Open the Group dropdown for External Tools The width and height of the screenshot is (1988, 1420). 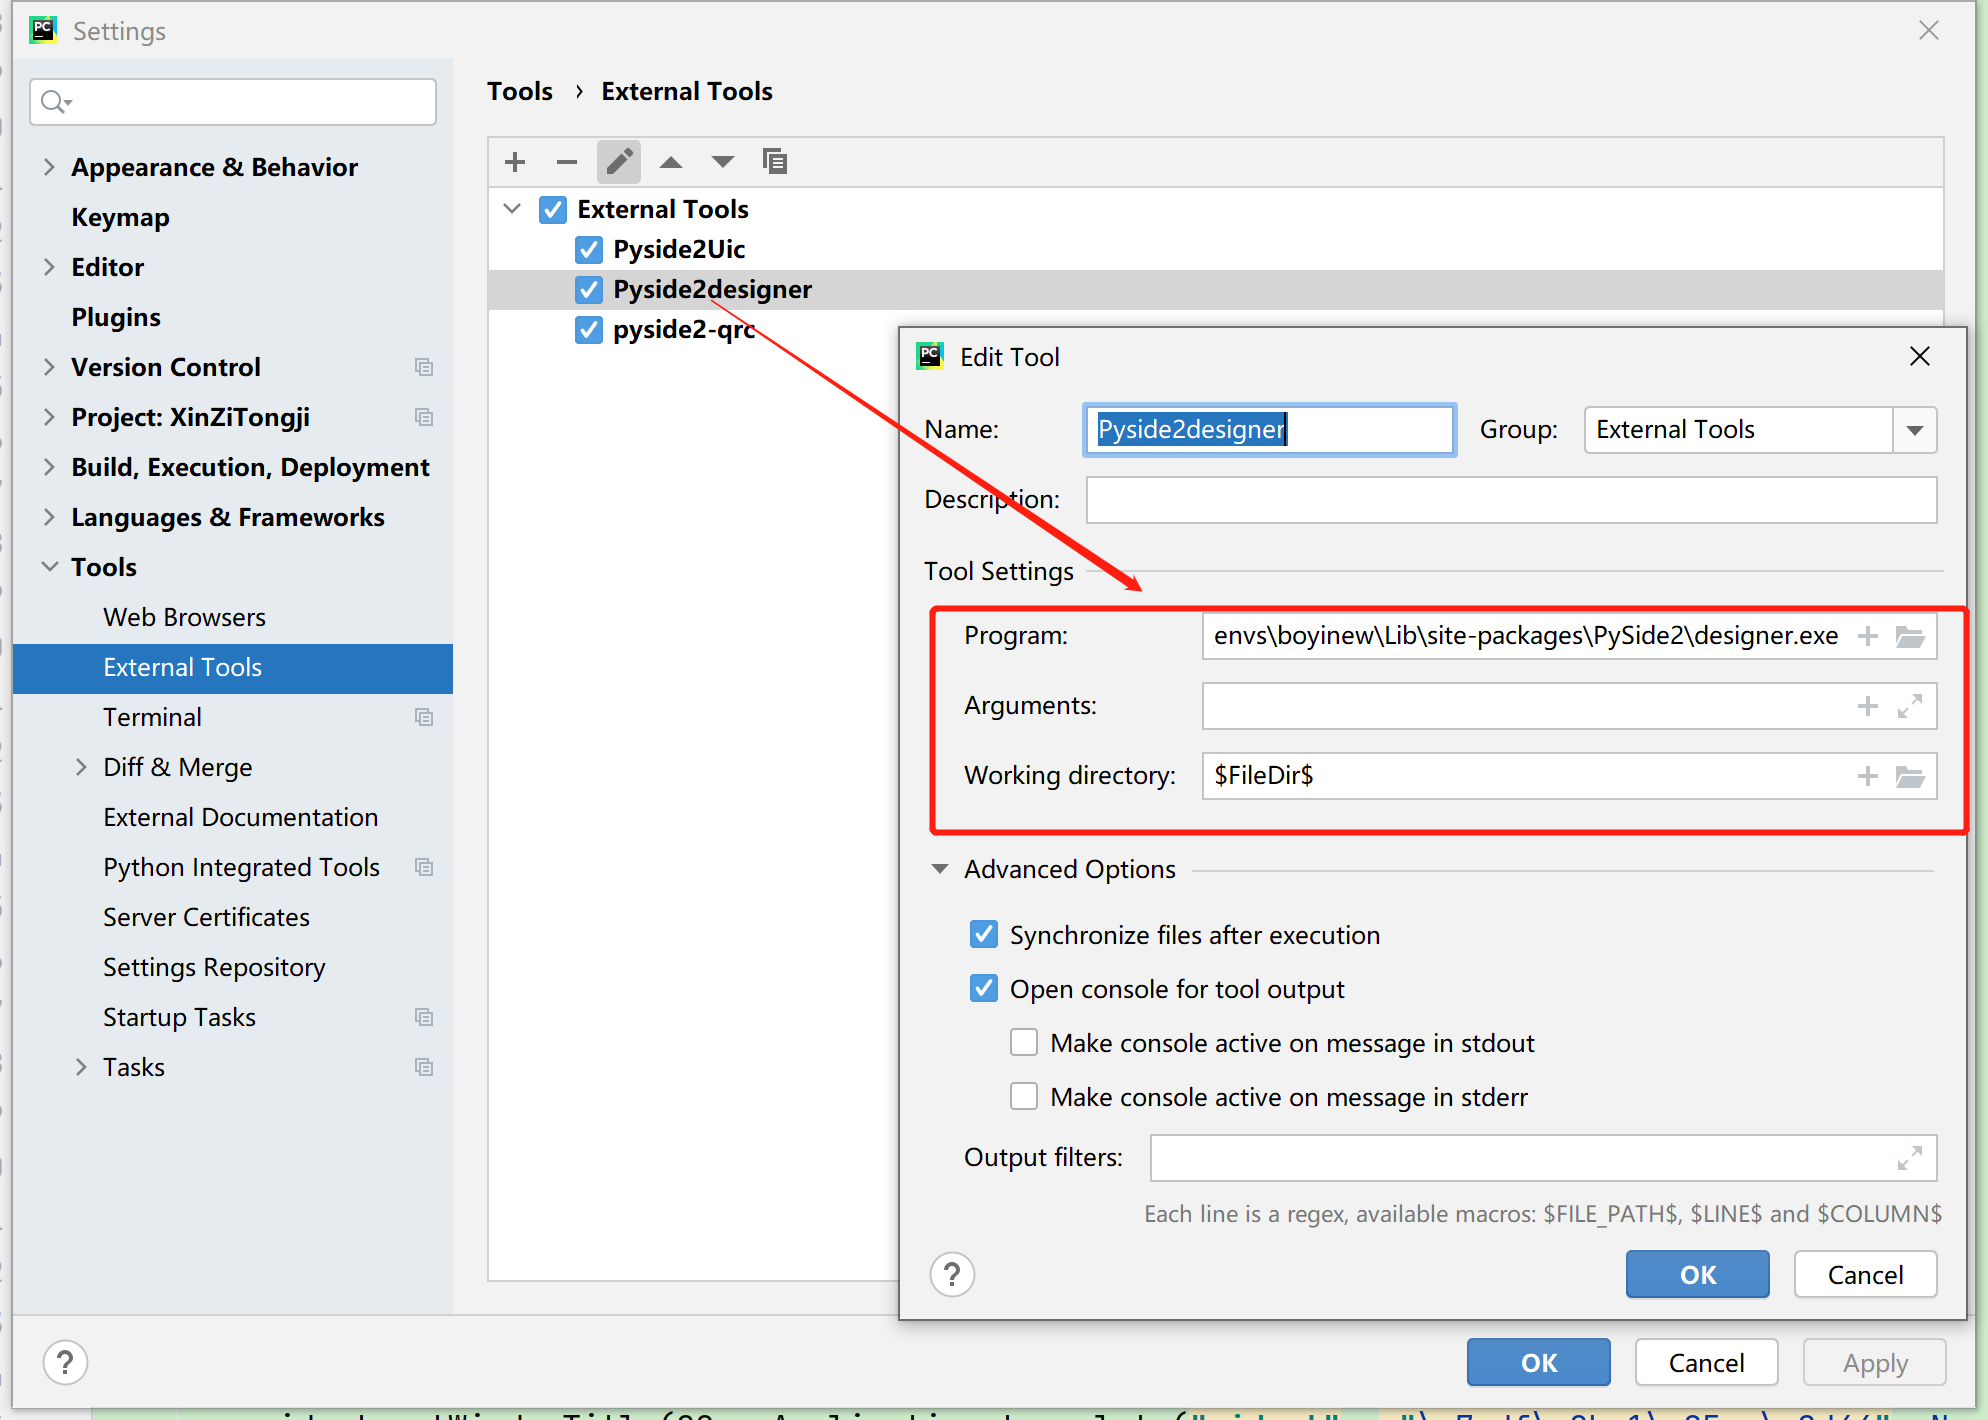pos(1915,430)
